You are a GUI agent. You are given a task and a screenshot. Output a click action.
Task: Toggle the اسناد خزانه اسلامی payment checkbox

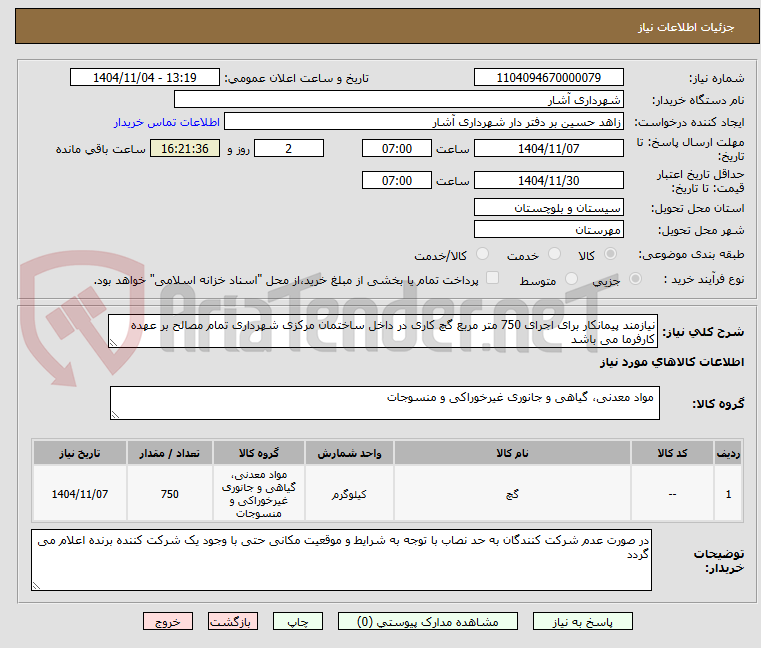coord(492,278)
